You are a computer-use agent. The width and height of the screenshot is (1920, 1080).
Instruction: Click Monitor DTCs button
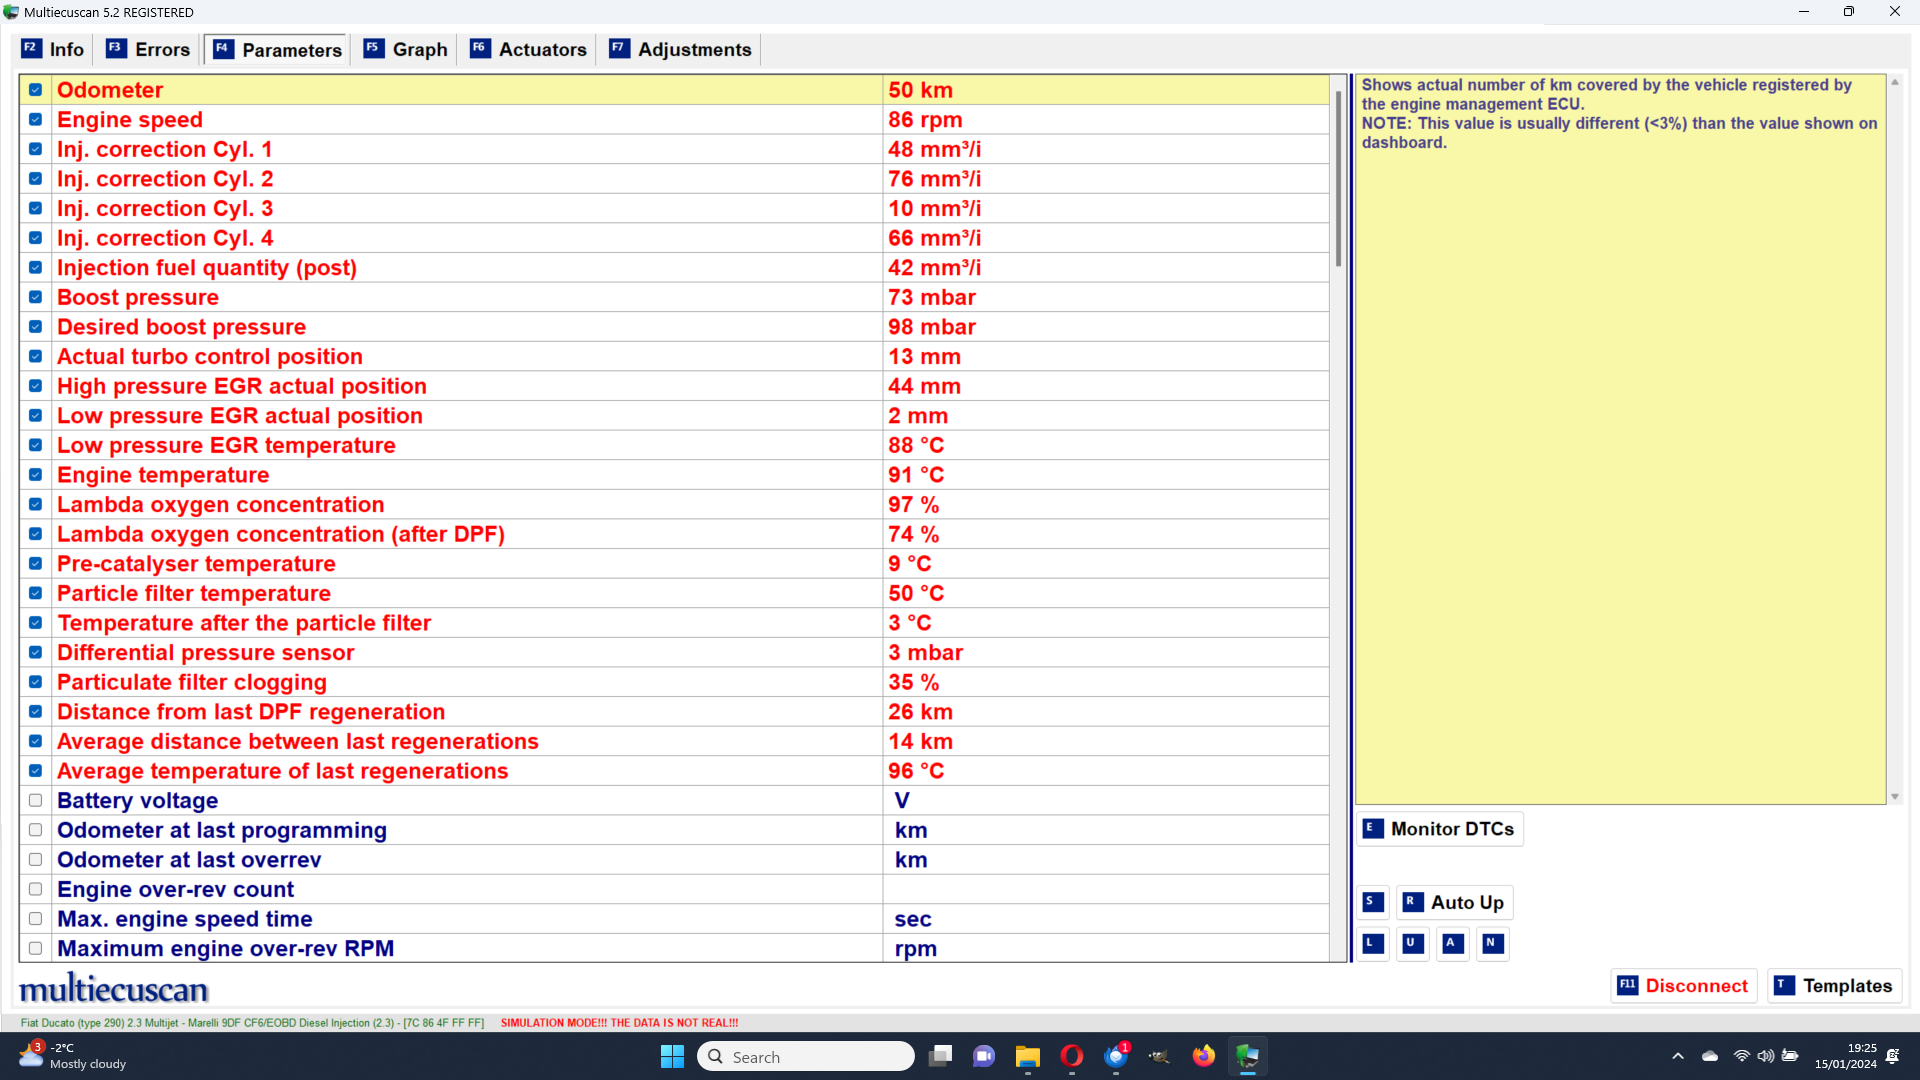(x=1440, y=829)
